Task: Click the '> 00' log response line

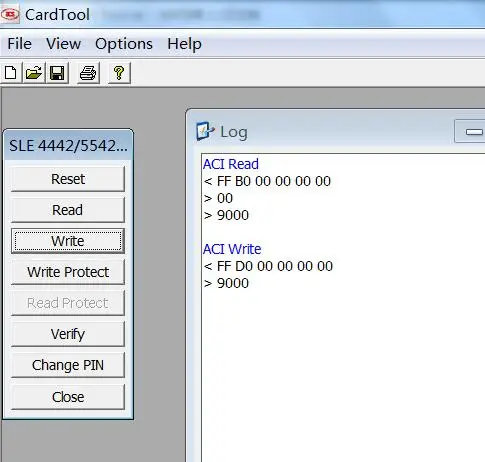Action: click(x=218, y=198)
